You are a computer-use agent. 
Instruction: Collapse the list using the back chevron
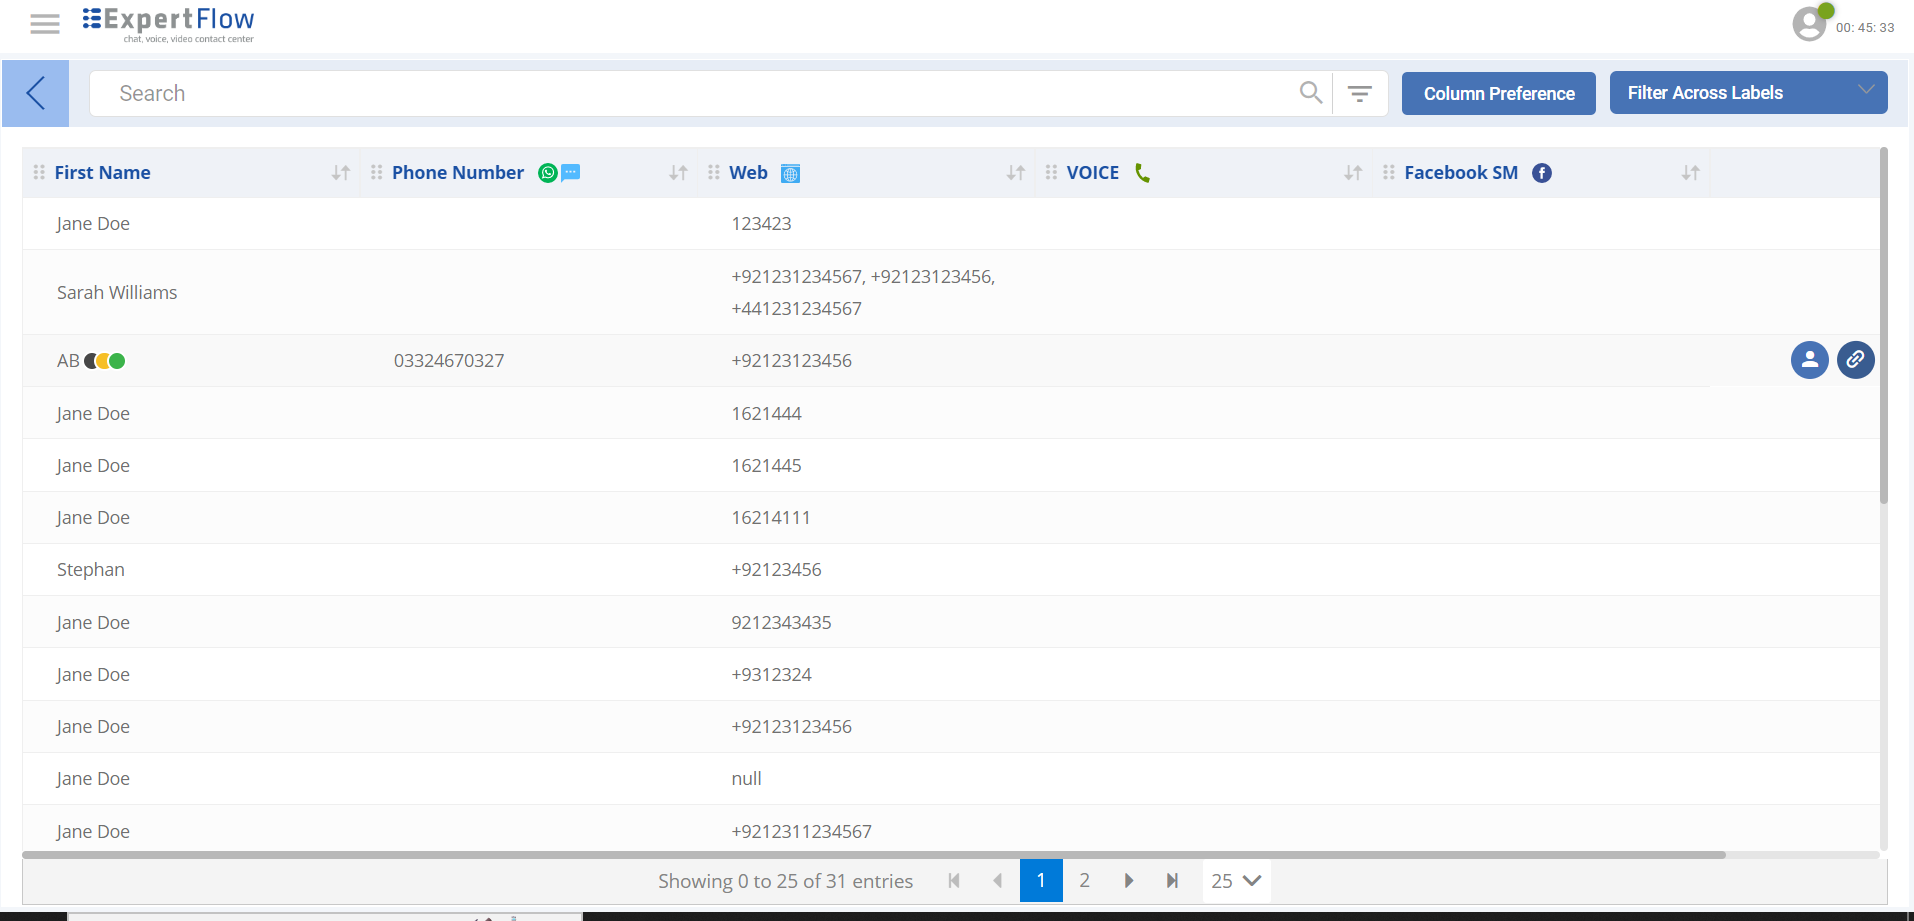pos(35,92)
